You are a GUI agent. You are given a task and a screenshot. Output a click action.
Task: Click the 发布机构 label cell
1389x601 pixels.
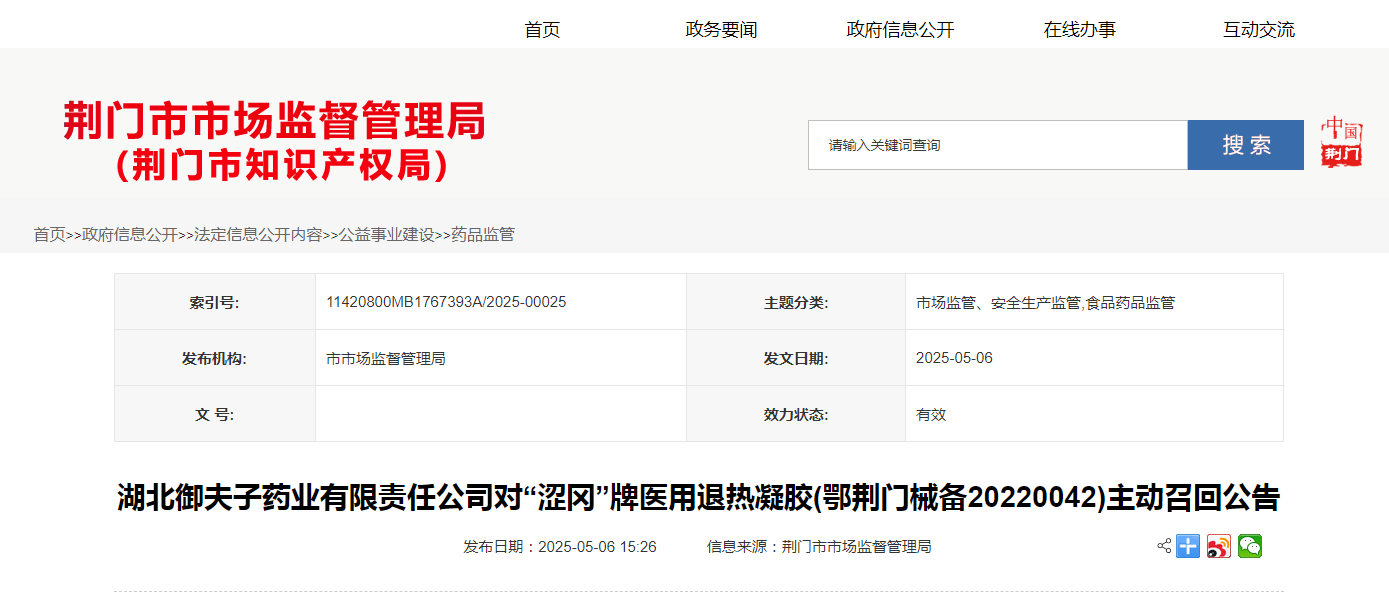pyautogui.click(x=215, y=358)
